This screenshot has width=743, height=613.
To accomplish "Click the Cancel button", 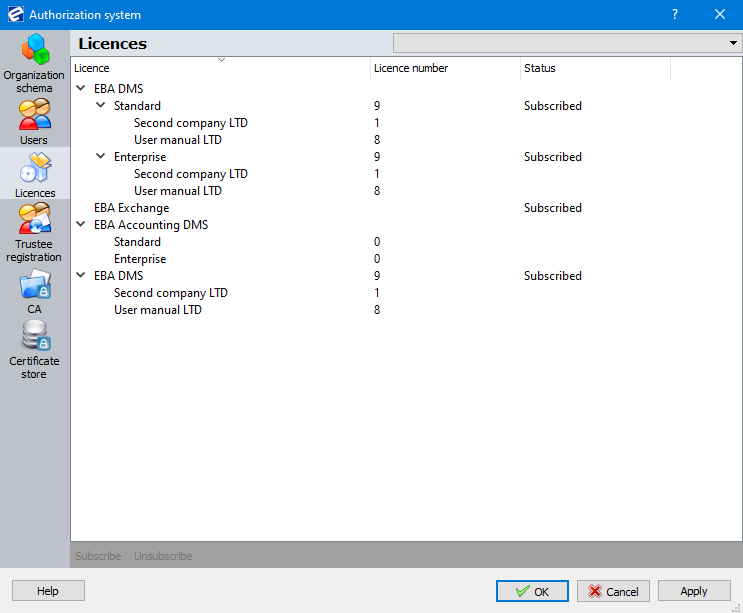I will tap(613, 591).
